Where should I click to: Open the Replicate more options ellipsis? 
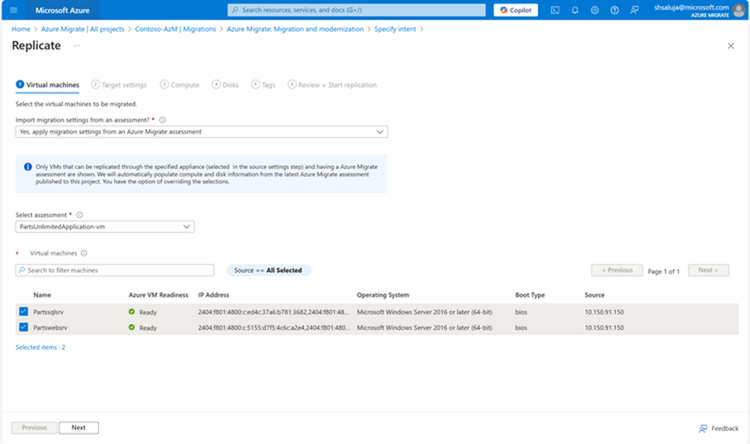pyautogui.click(x=77, y=46)
